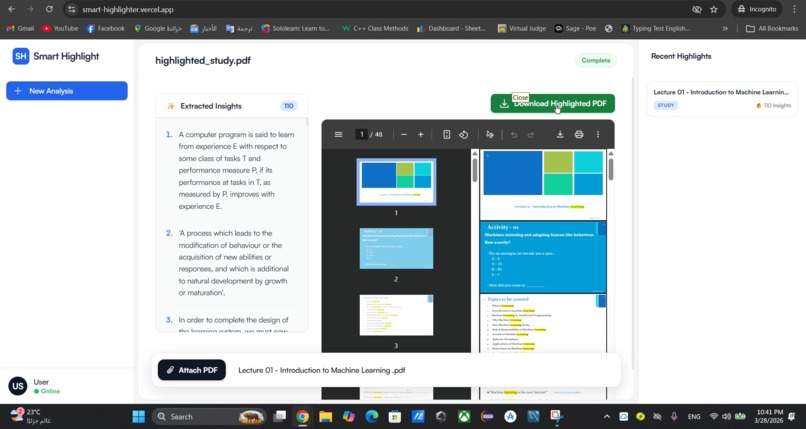Click the STUDY tag on recent highlight
Image resolution: width=806 pixels, height=429 pixels.
tap(666, 105)
